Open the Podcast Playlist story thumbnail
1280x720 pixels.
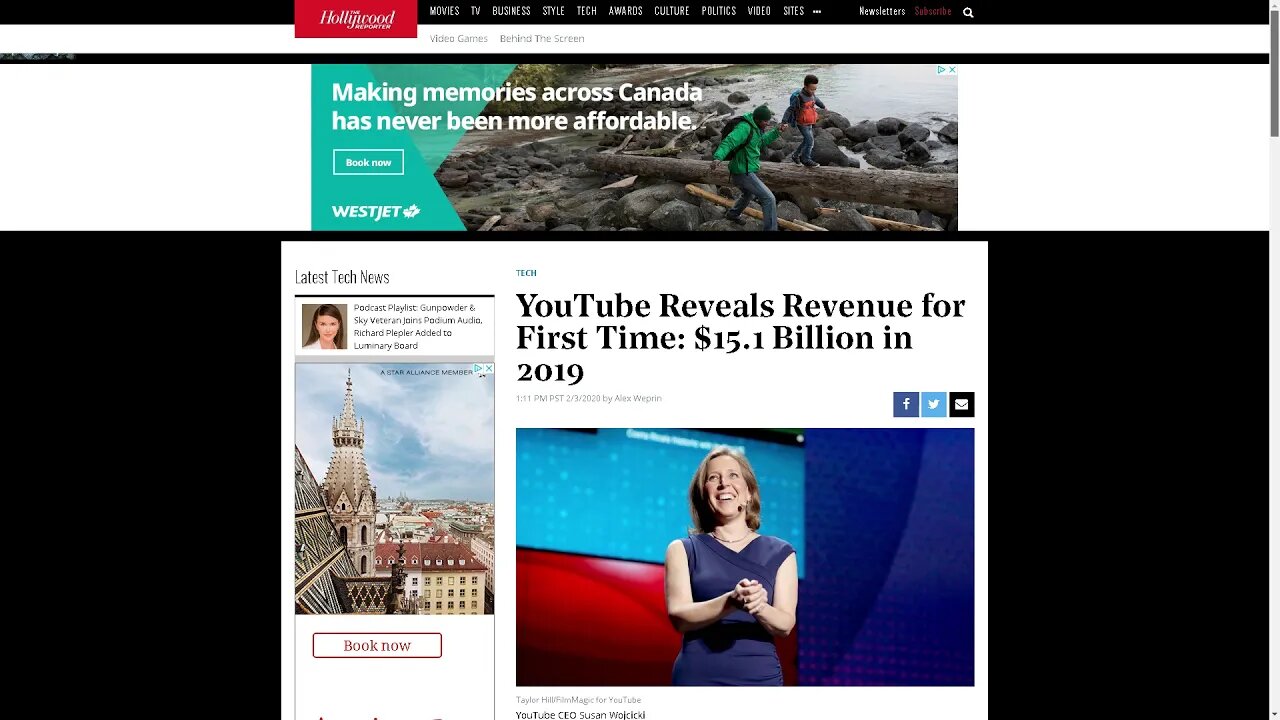(x=324, y=326)
